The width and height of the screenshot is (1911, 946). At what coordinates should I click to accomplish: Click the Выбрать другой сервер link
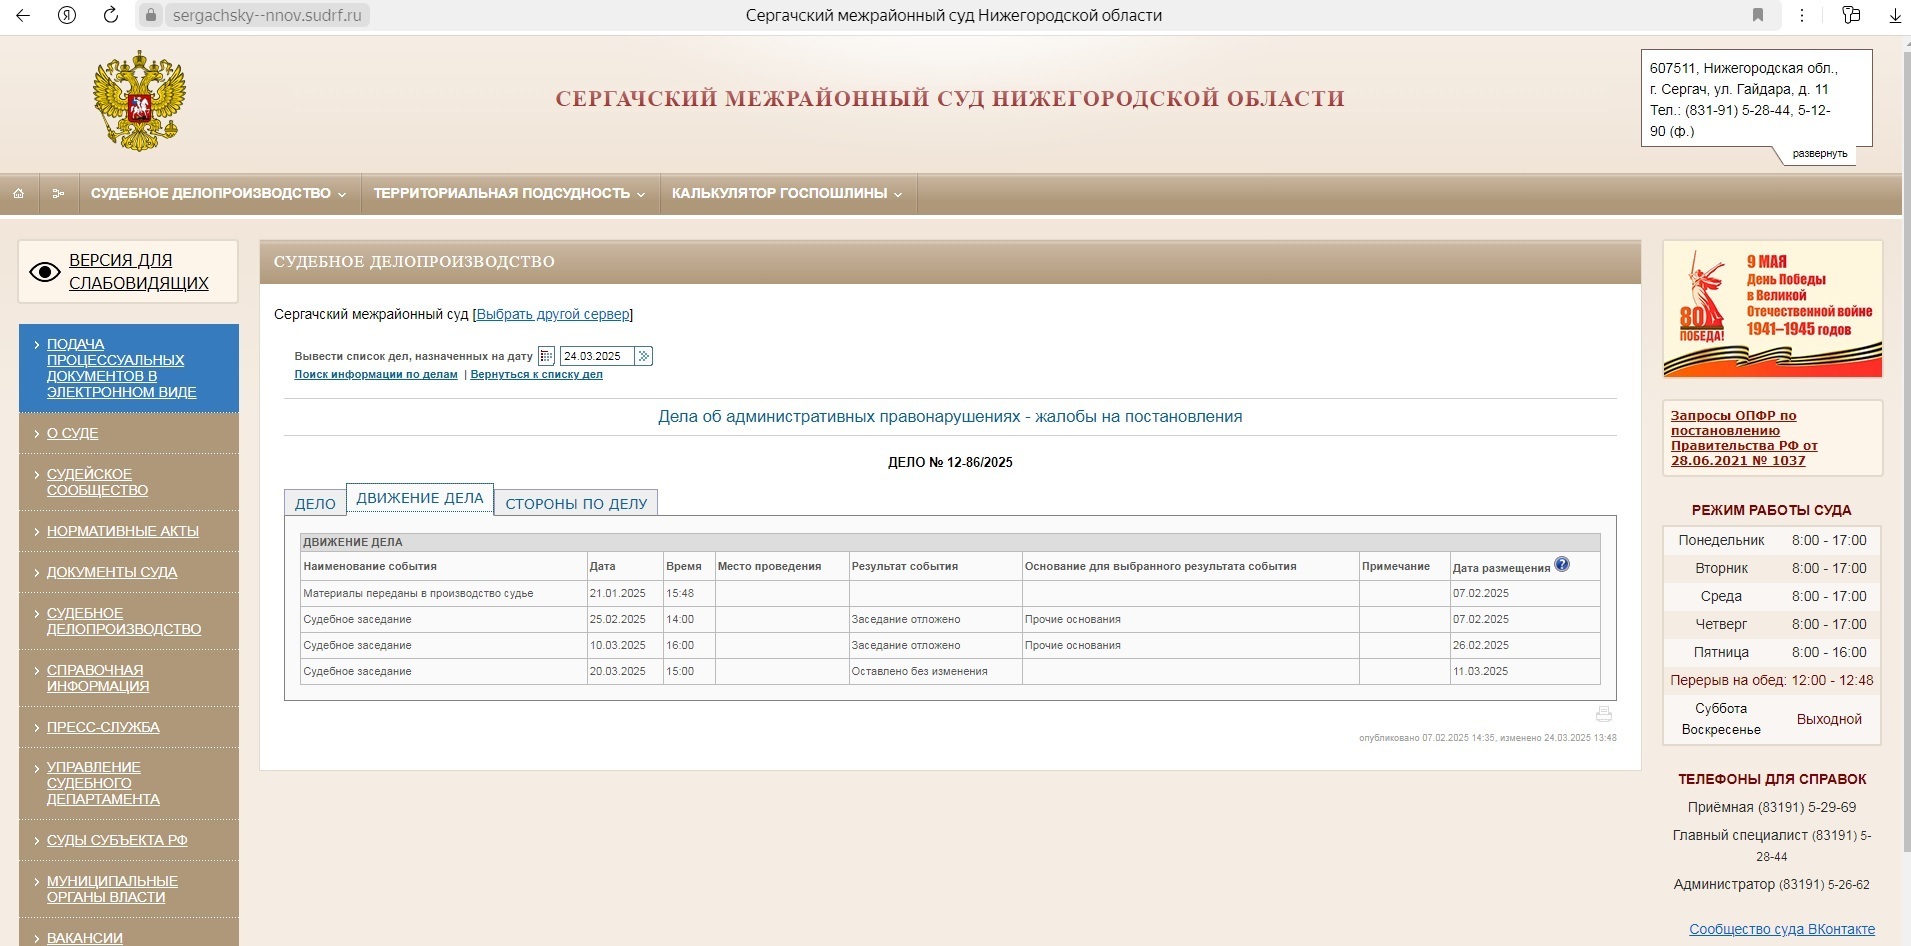pos(553,314)
